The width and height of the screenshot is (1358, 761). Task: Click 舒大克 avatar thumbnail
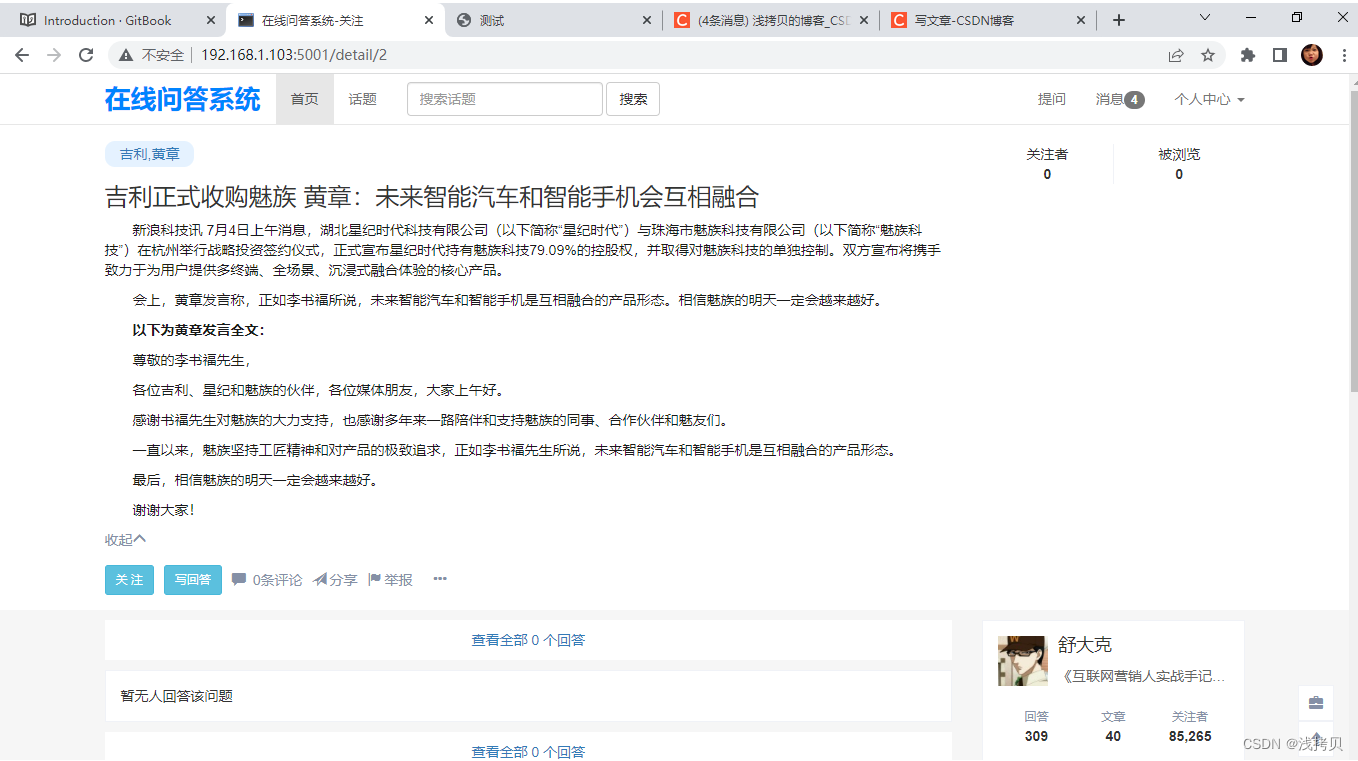(x=1022, y=661)
